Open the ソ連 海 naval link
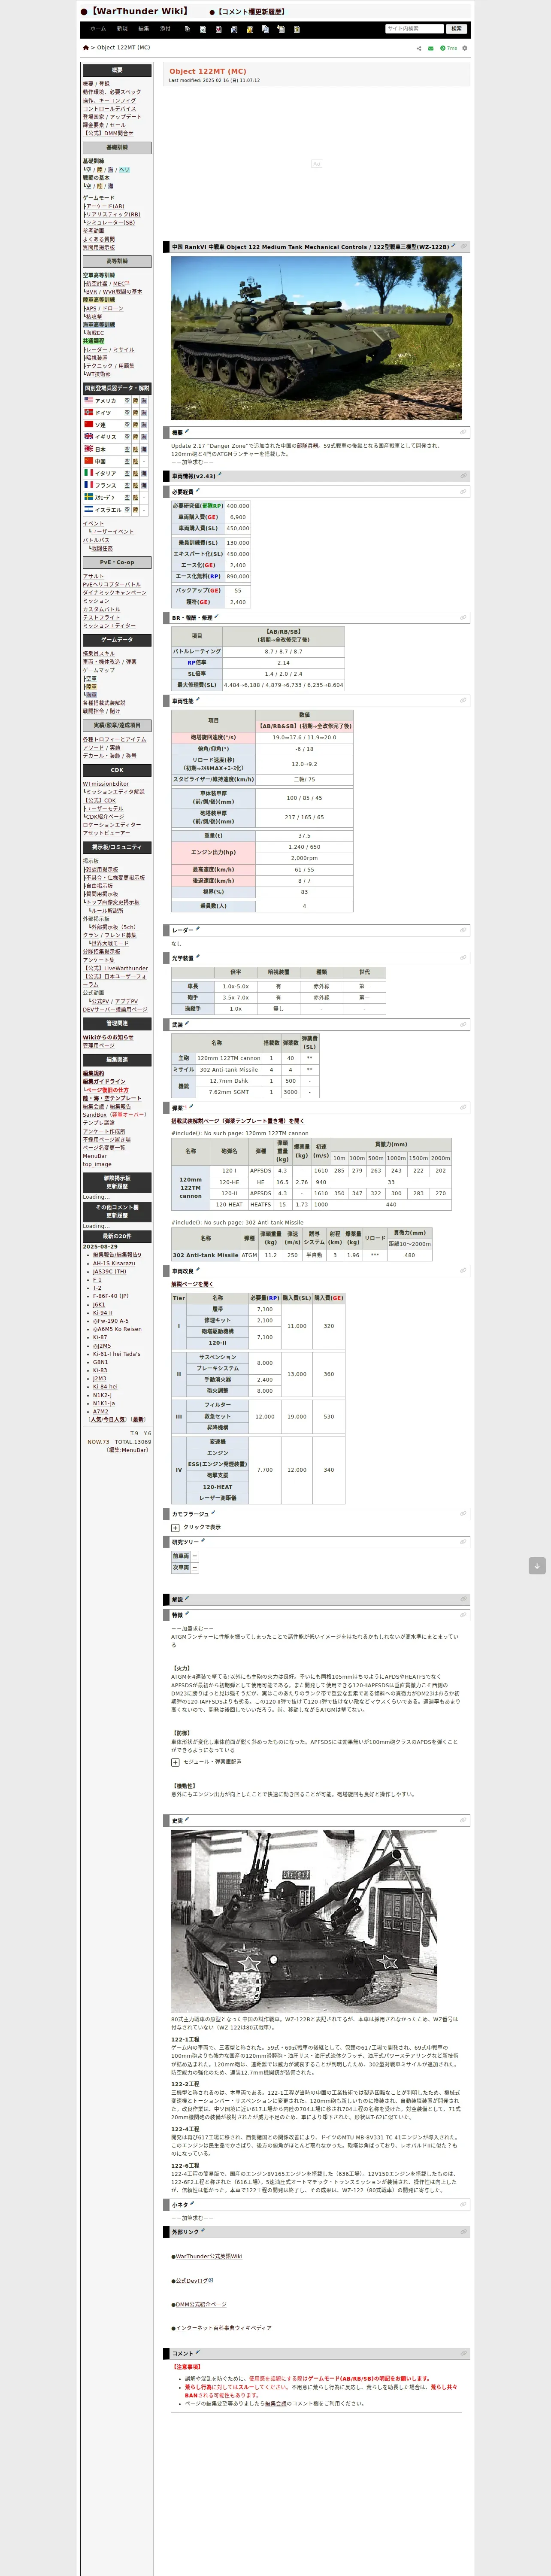 (145, 424)
